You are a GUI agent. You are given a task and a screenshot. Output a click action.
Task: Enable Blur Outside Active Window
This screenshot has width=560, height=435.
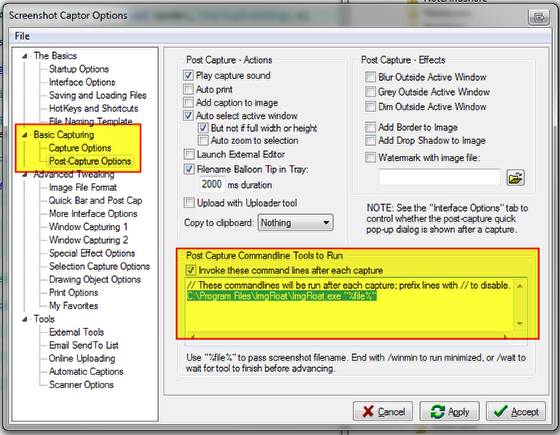coord(370,77)
